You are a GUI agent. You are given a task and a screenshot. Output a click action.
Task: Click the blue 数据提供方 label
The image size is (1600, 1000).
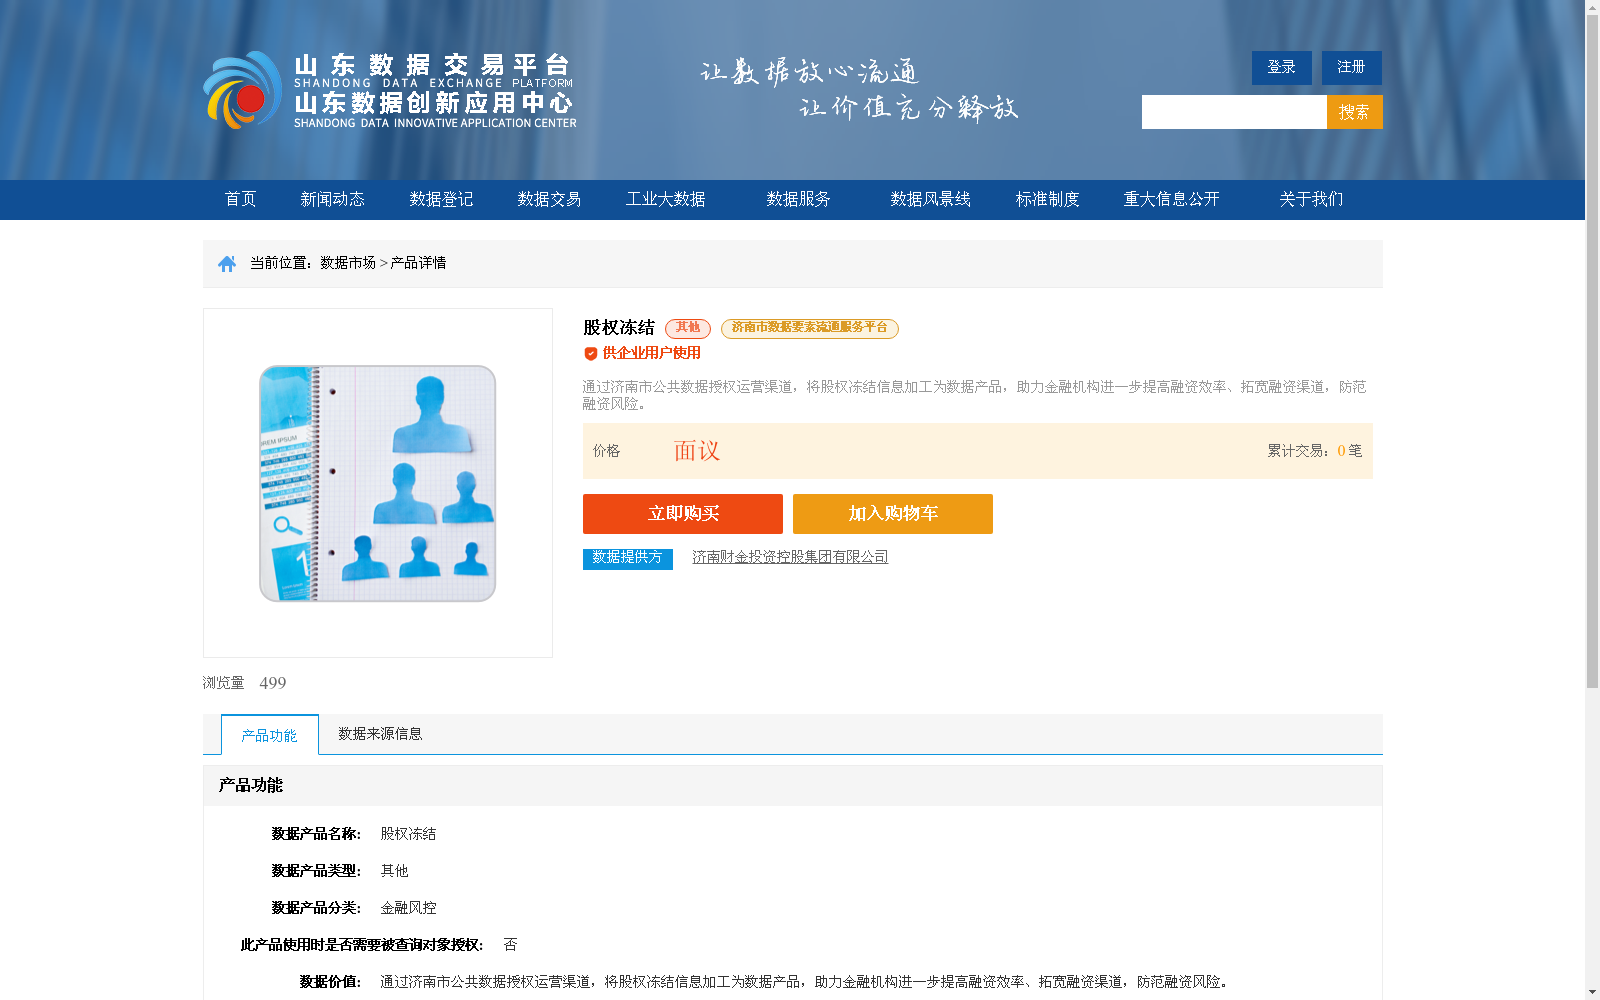pos(628,558)
